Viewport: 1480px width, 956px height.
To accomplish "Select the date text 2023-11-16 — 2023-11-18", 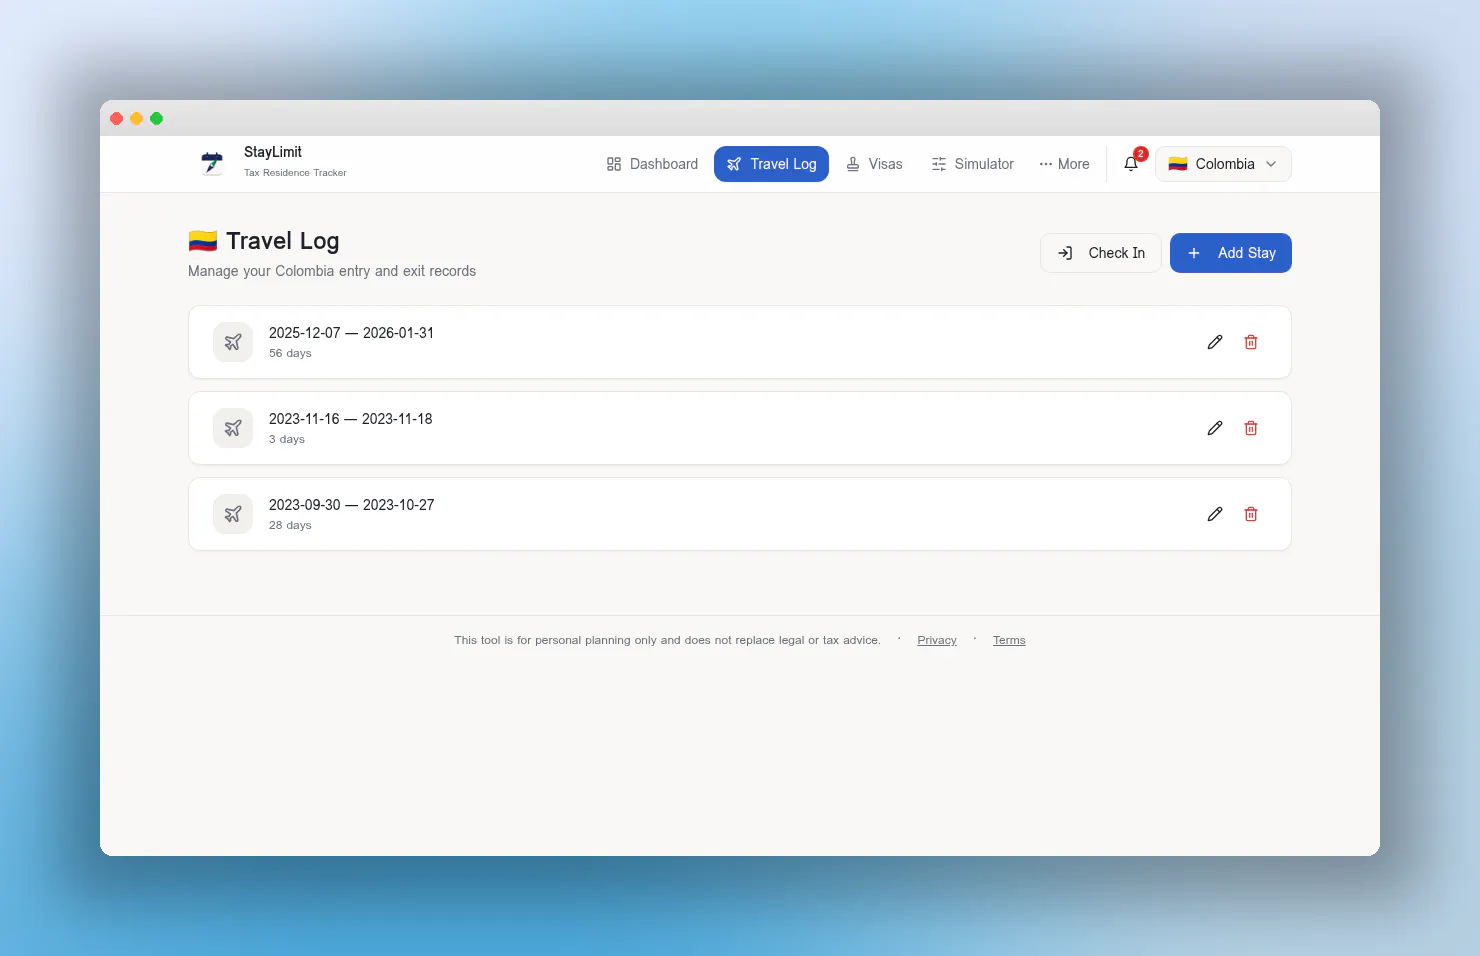I will 351,419.
